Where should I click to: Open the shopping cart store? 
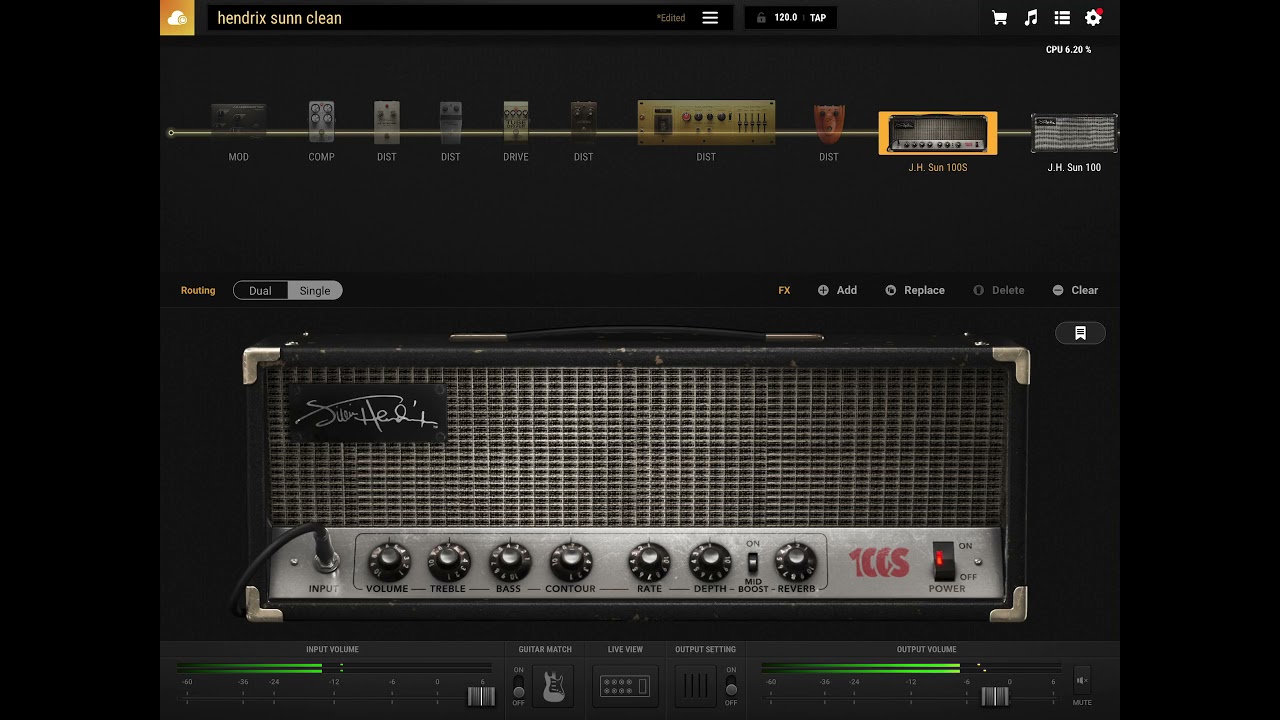click(999, 18)
